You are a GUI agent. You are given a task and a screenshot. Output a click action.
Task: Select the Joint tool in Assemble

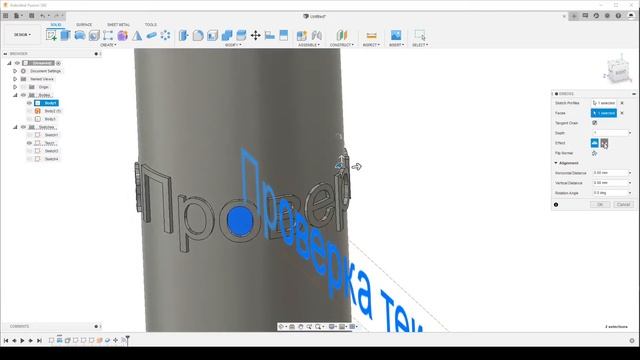coord(316,36)
